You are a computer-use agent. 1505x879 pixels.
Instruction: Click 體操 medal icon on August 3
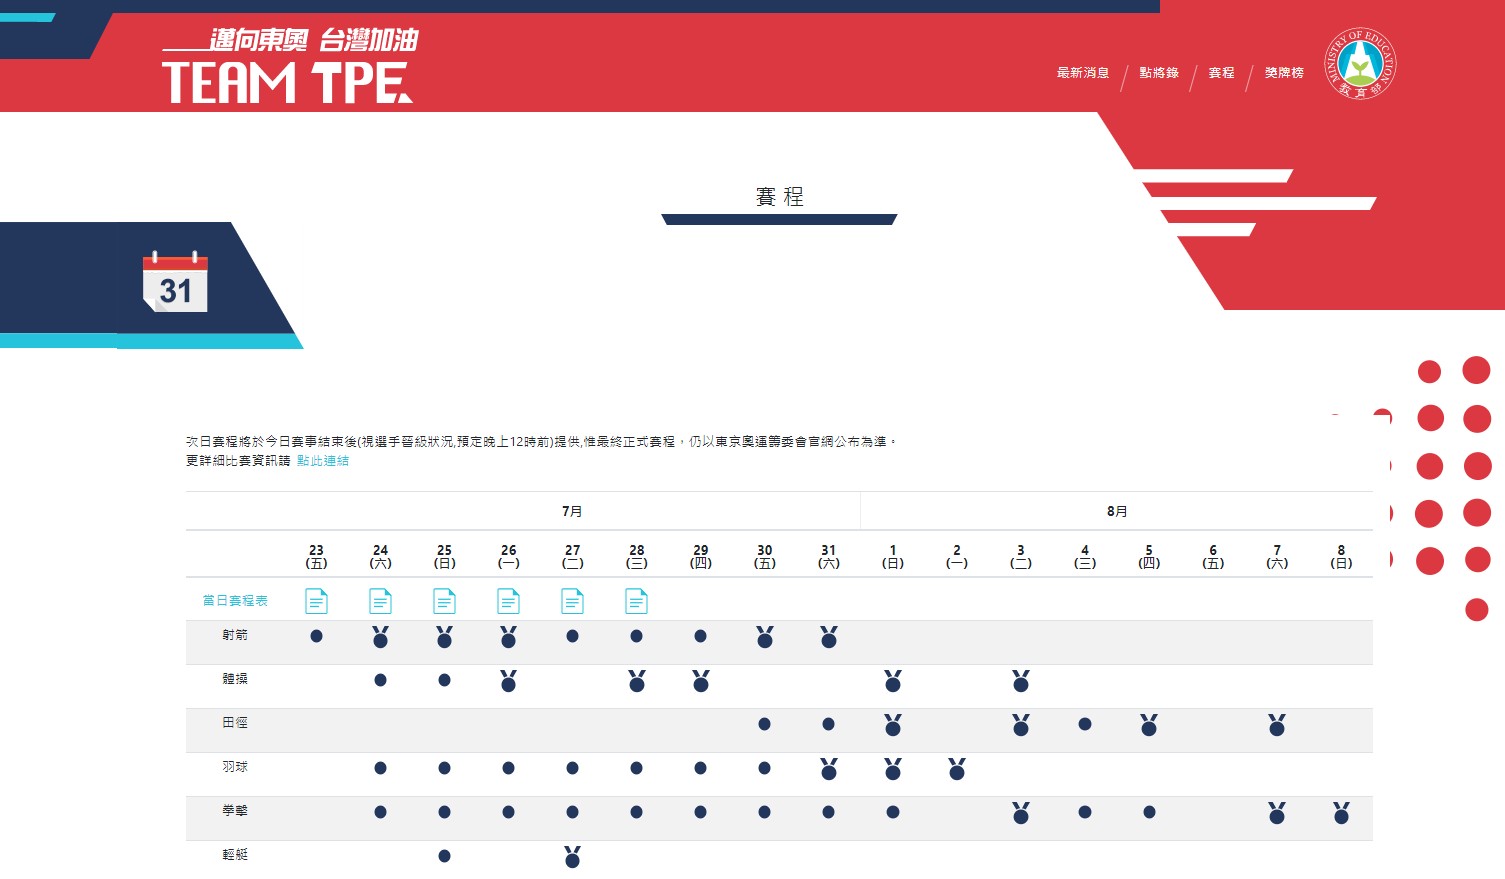coord(1021,681)
